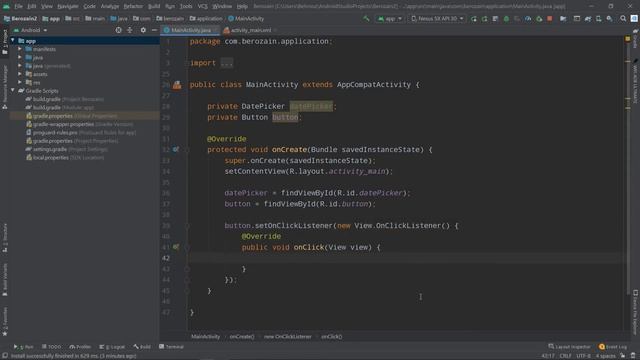The image size is (640, 360).
Task: Open the Navigate menu
Action: click(68, 6)
